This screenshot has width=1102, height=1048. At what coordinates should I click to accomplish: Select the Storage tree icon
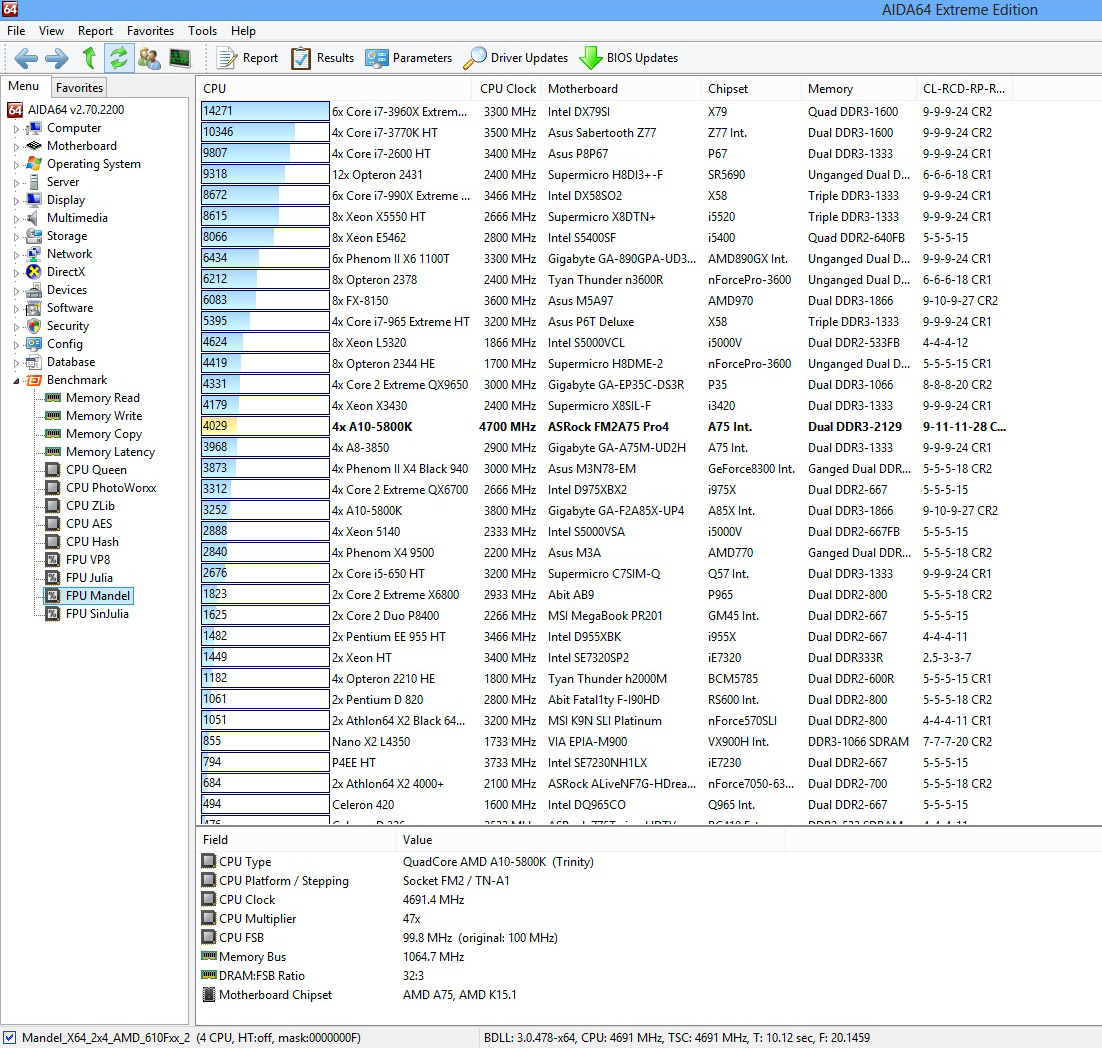click(33, 236)
